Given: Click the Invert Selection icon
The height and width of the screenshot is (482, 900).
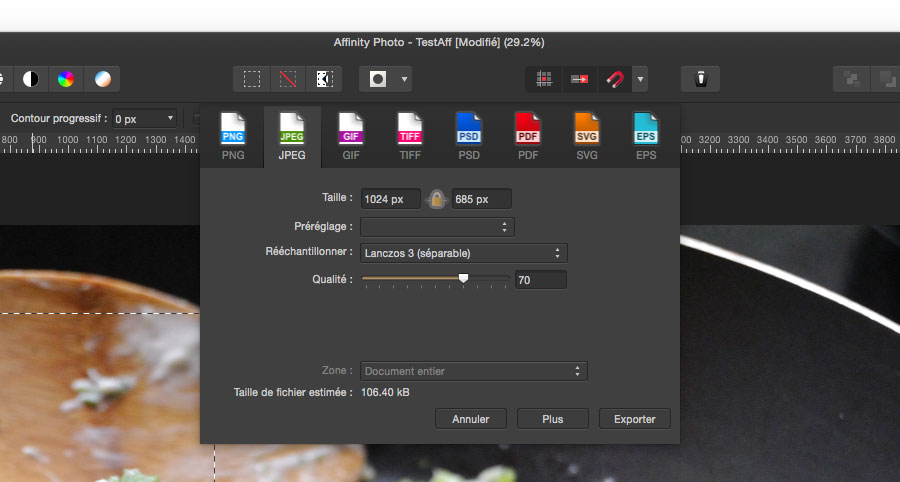Looking at the screenshot, I should [x=324, y=79].
